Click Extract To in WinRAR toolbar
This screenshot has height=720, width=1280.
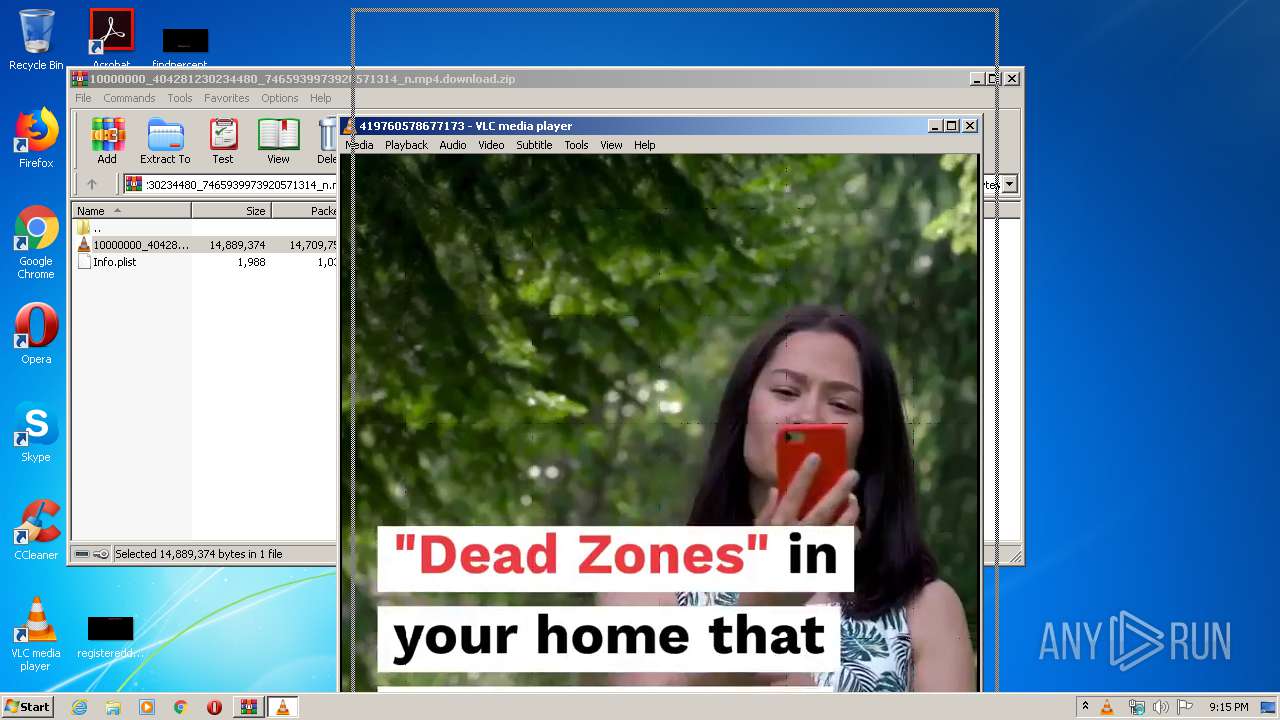(165, 141)
